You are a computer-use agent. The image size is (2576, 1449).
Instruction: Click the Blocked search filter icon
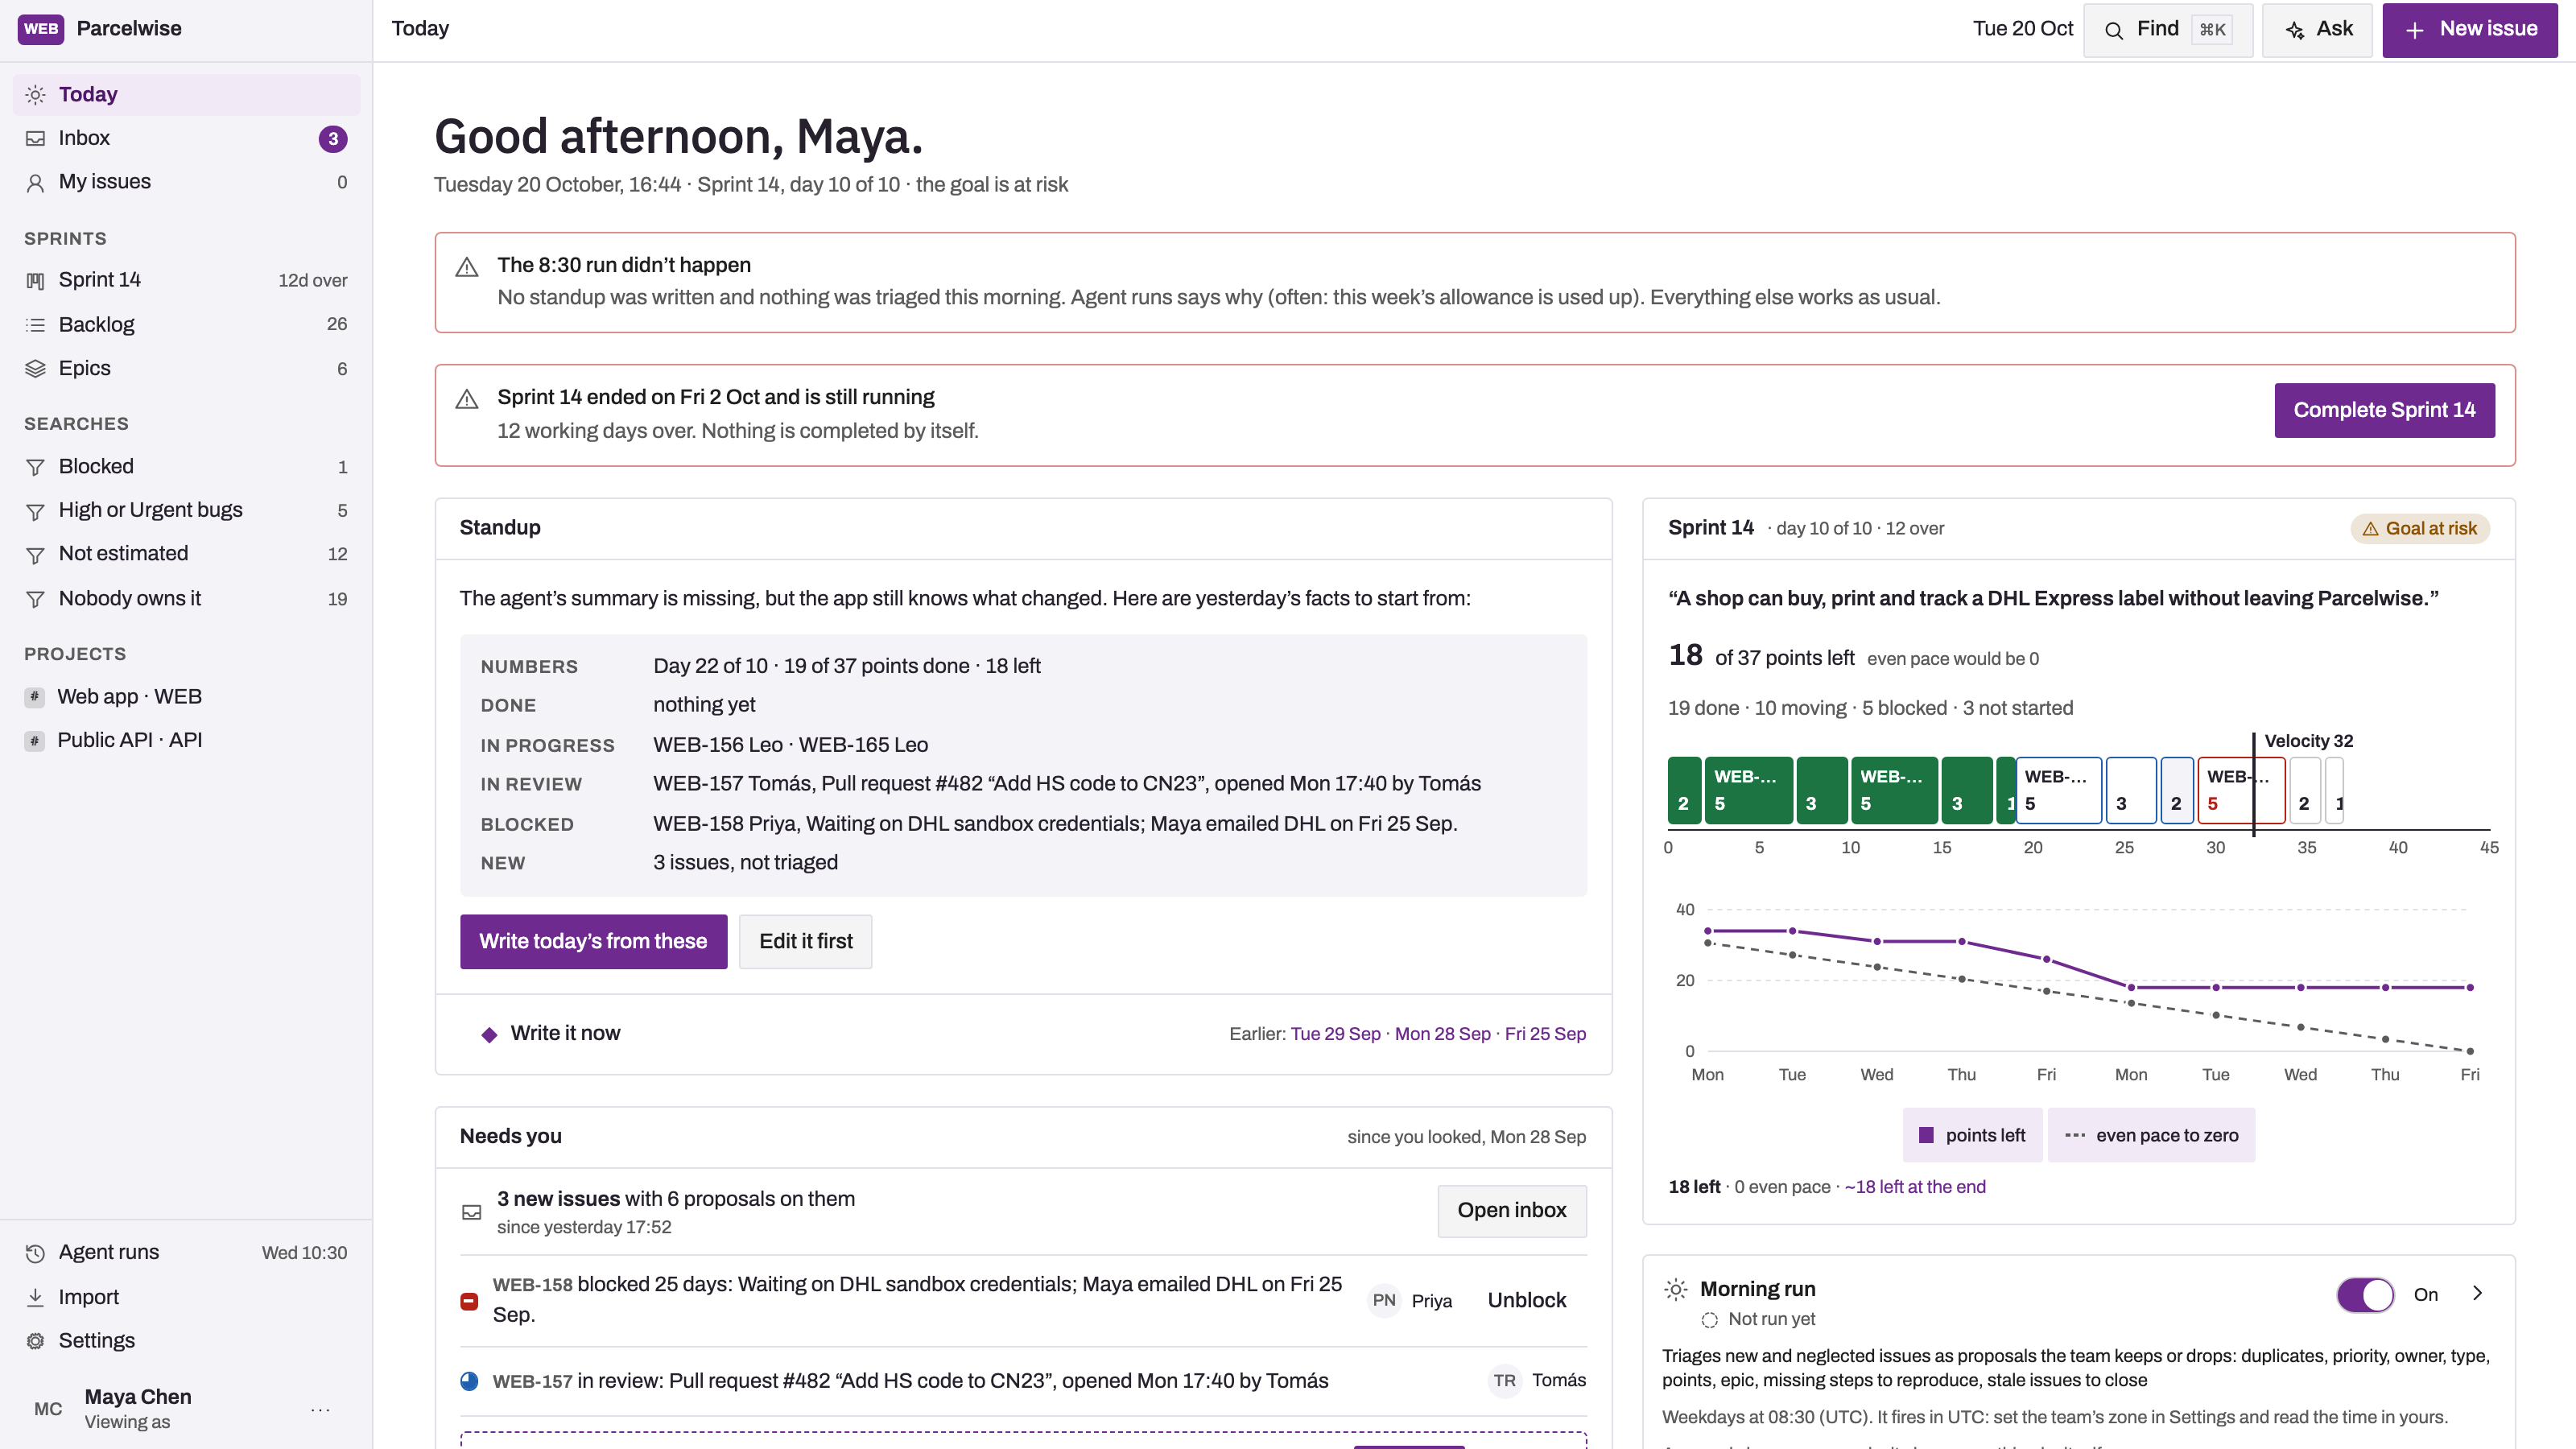[x=35, y=467]
